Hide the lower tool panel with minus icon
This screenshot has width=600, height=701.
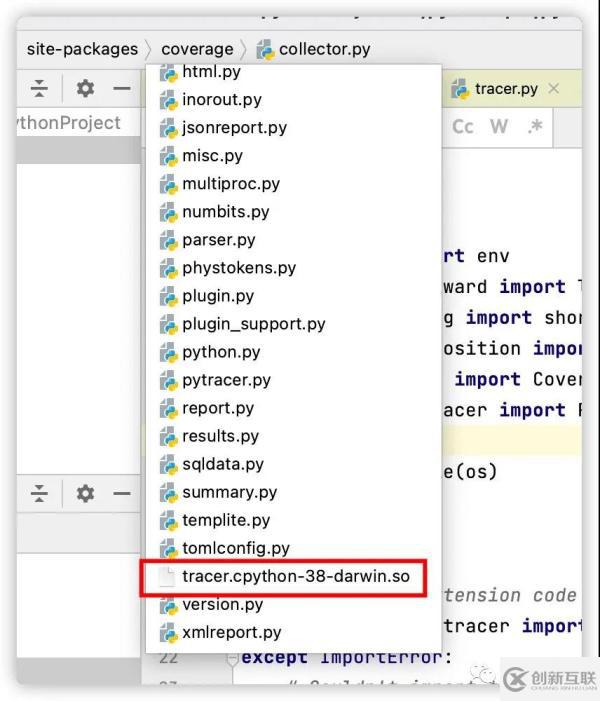pos(122,493)
